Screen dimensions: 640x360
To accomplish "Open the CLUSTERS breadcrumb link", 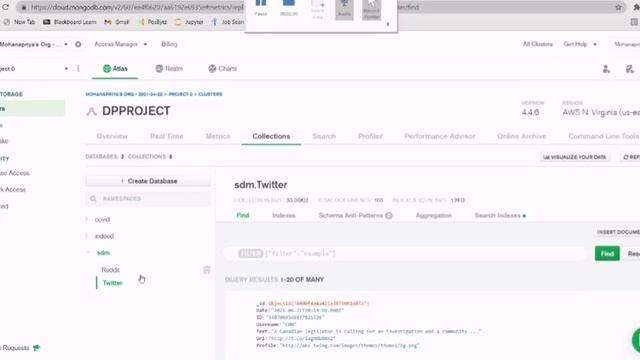I will 211,94.
